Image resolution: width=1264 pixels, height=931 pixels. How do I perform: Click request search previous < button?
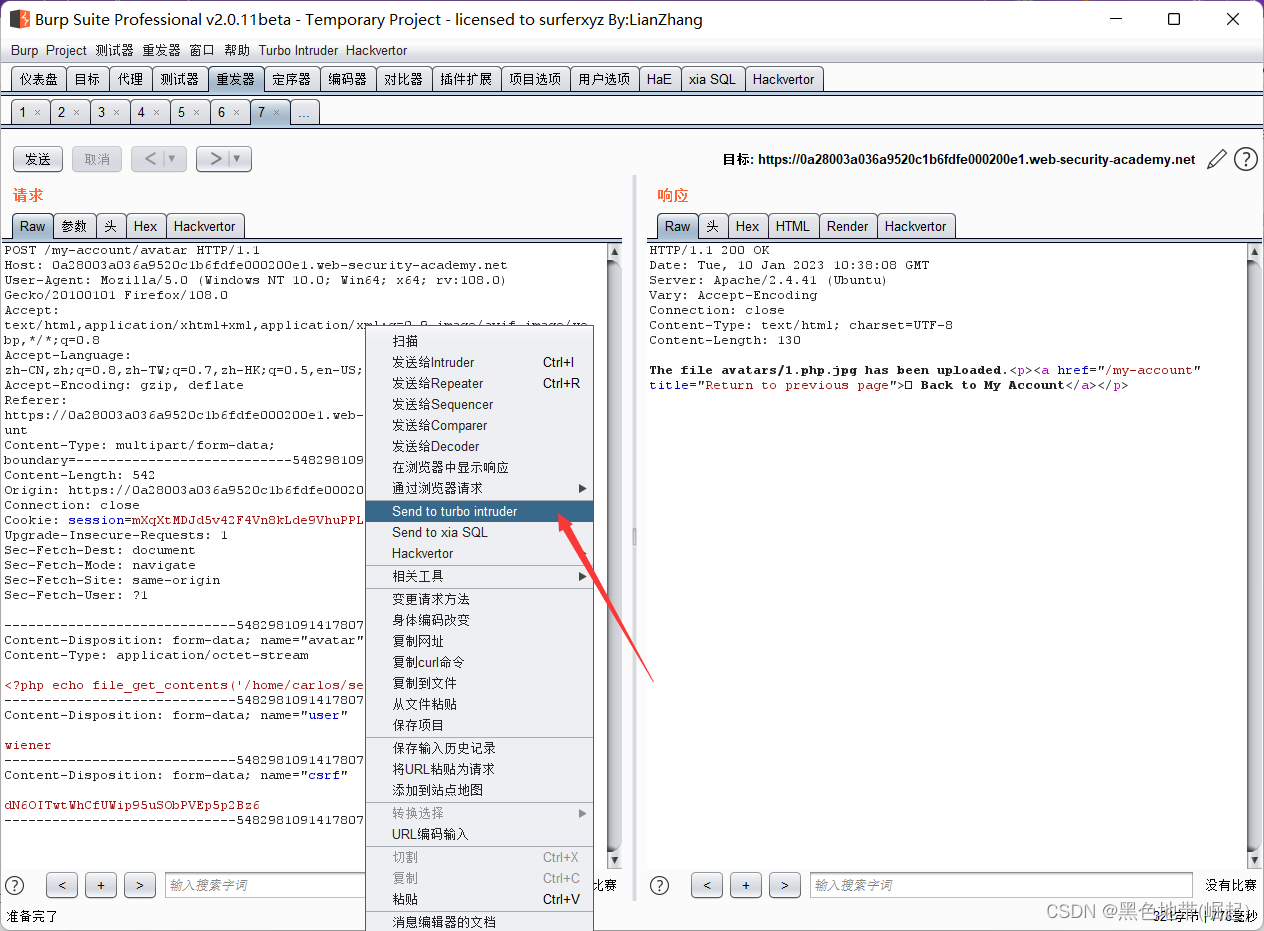tap(62, 885)
